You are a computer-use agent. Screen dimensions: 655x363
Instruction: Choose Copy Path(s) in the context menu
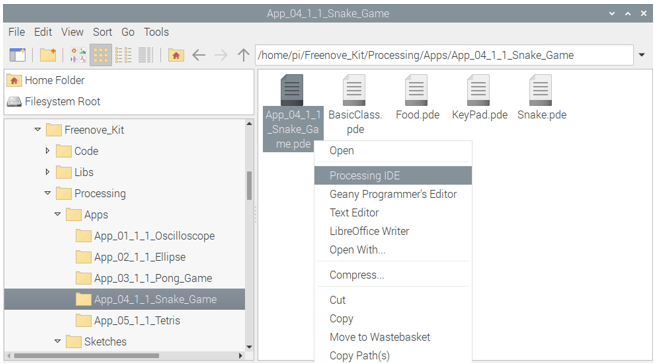[393, 355]
